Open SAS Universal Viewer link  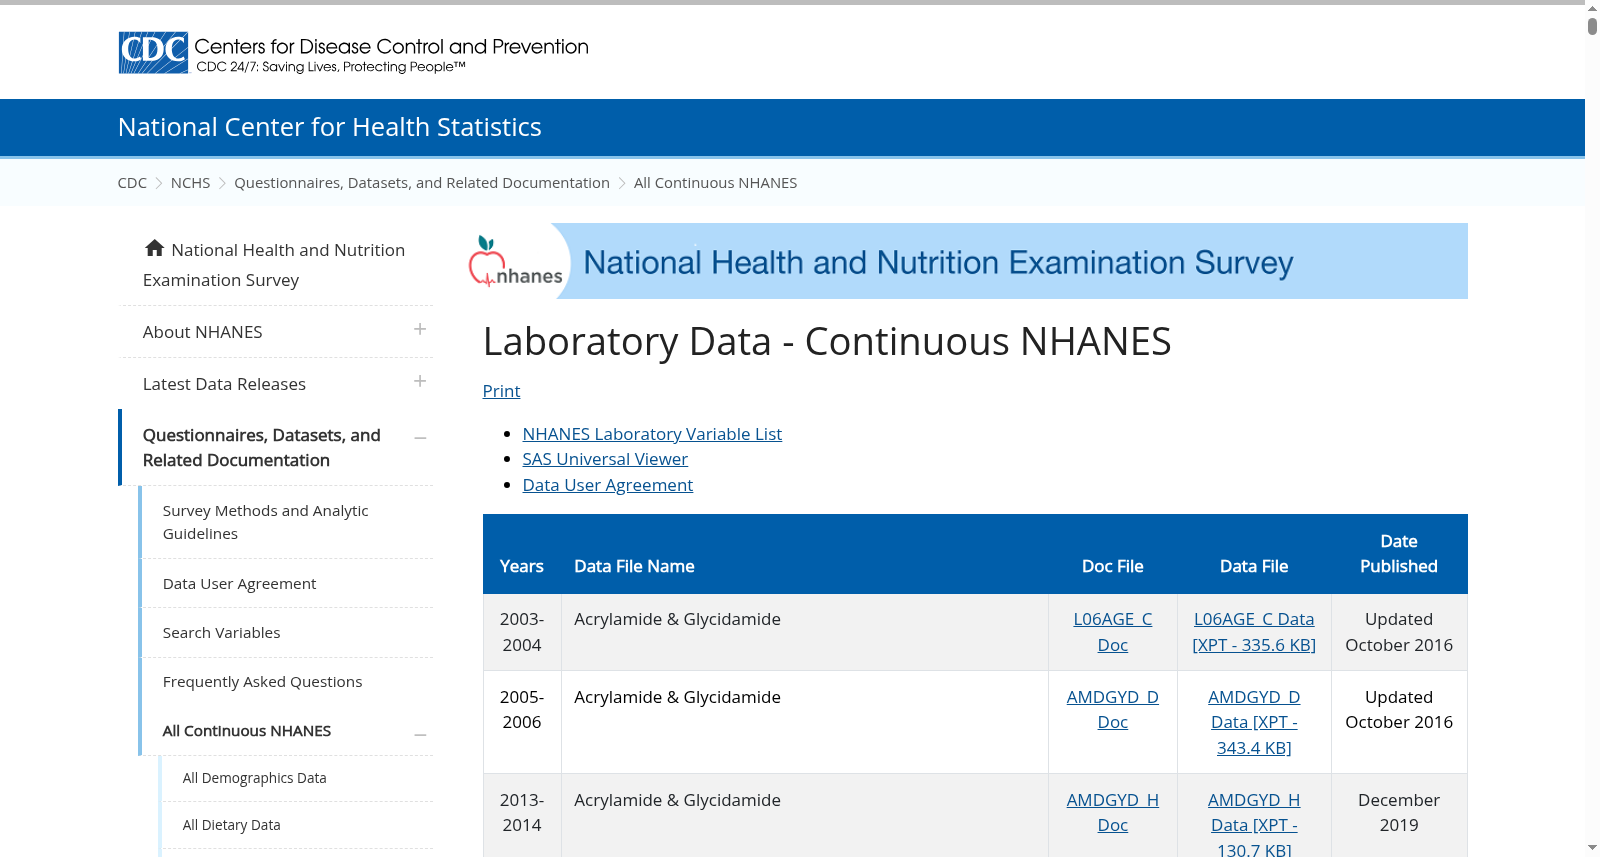coord(605,459)
